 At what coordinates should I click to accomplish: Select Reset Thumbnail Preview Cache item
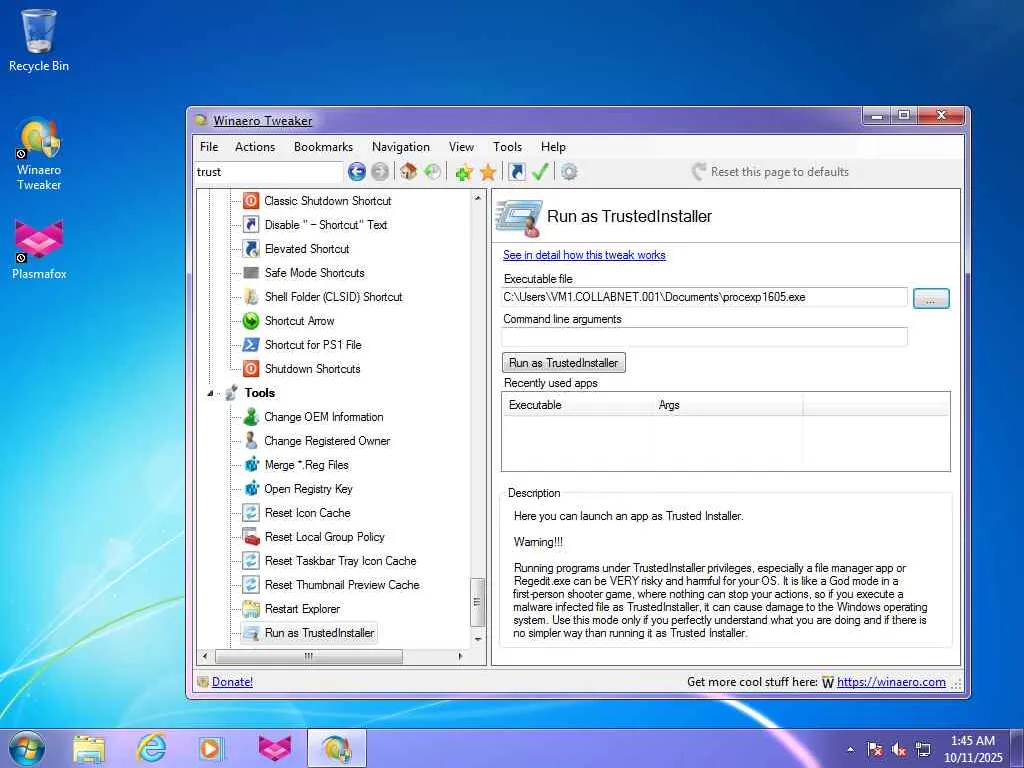click(x=342, y=585)
